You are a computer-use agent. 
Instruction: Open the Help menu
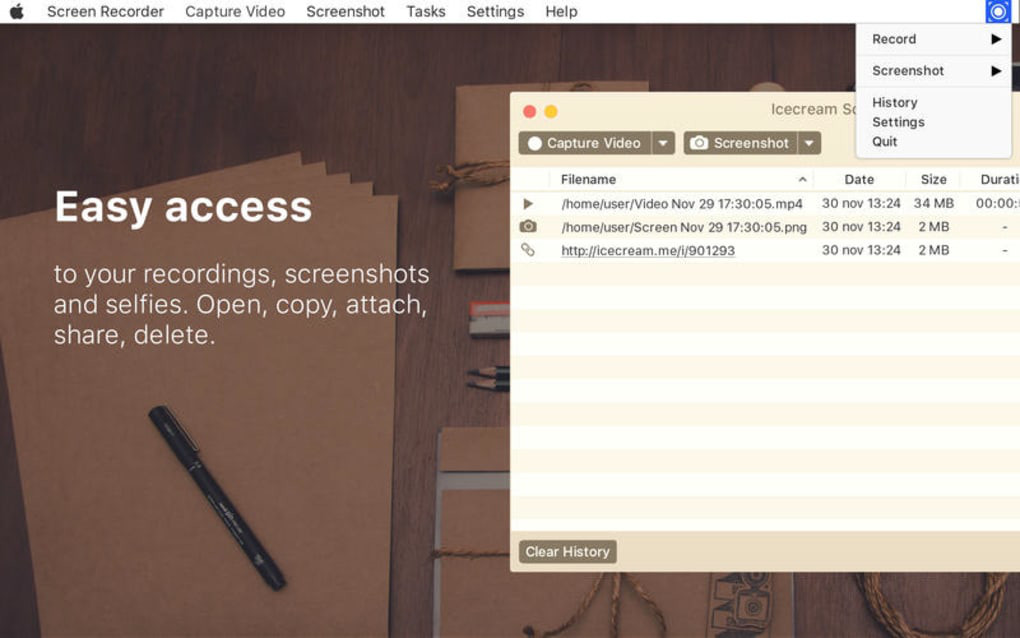(x=561, y=11)
